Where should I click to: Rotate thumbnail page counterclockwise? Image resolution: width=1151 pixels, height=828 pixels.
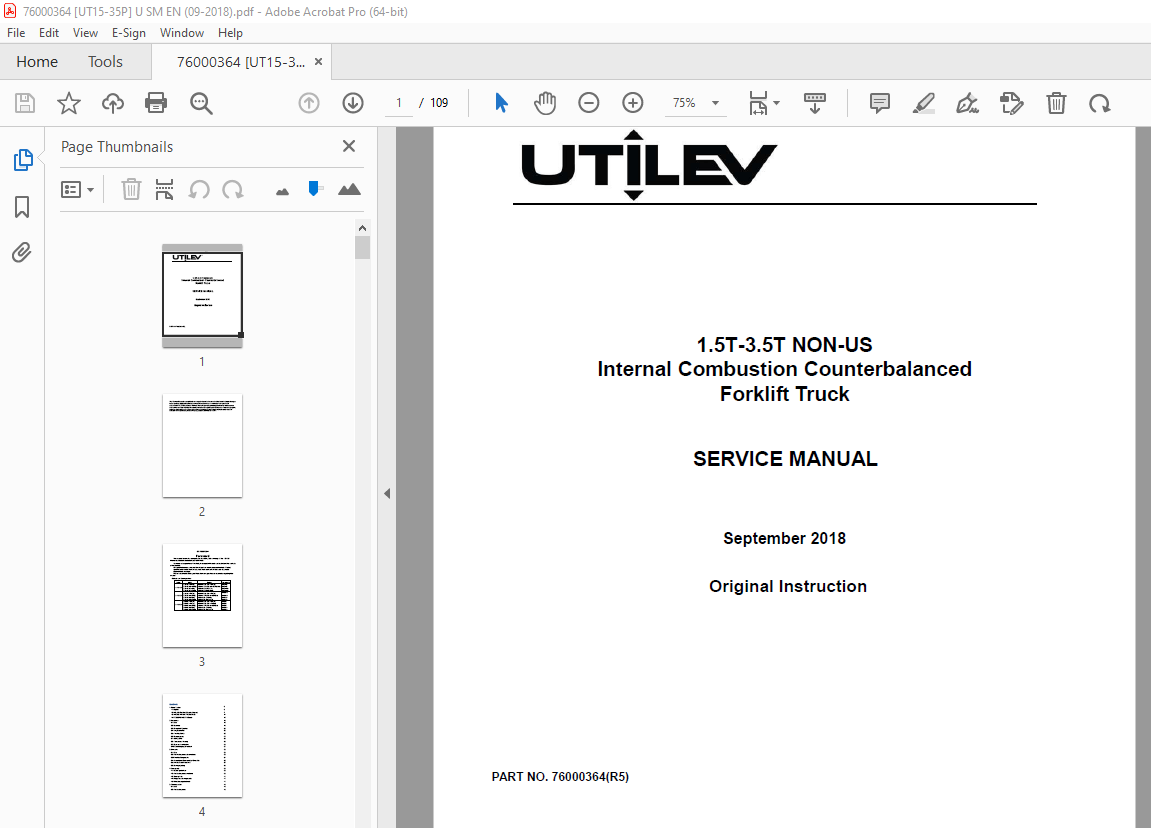coord(199,190)
